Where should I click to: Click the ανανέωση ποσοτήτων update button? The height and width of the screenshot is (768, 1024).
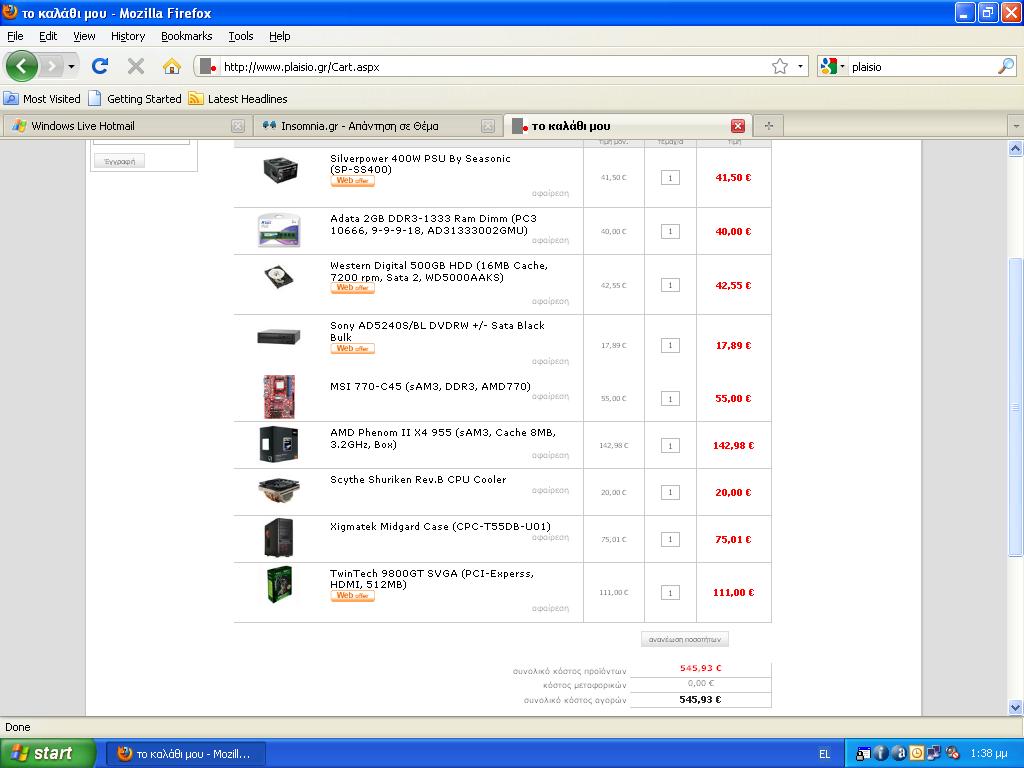684,639
